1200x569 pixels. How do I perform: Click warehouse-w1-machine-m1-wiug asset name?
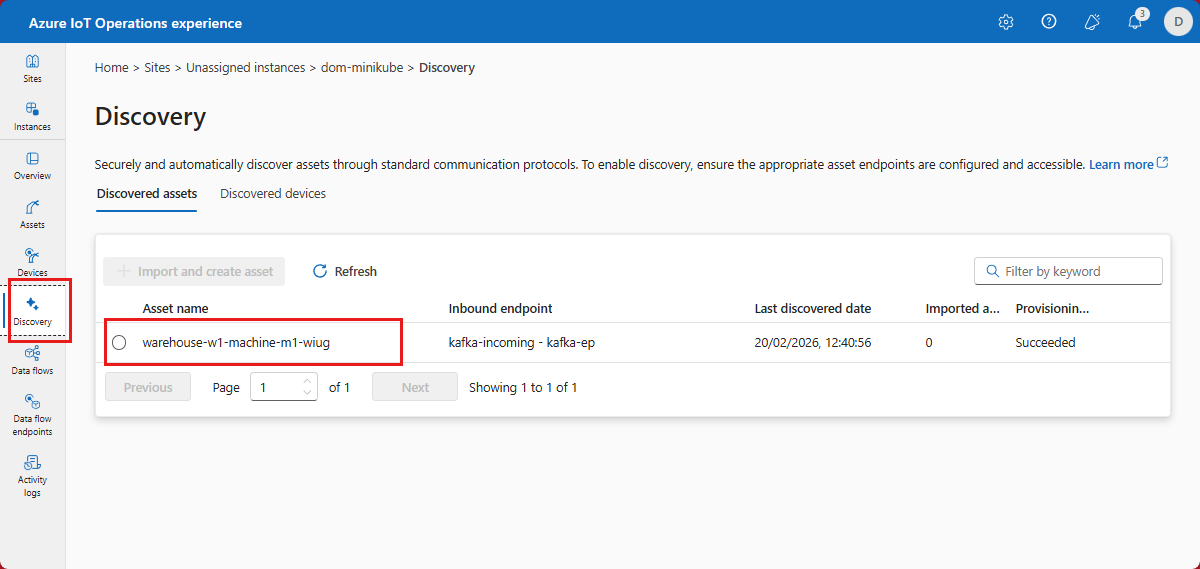pos(236,342)
